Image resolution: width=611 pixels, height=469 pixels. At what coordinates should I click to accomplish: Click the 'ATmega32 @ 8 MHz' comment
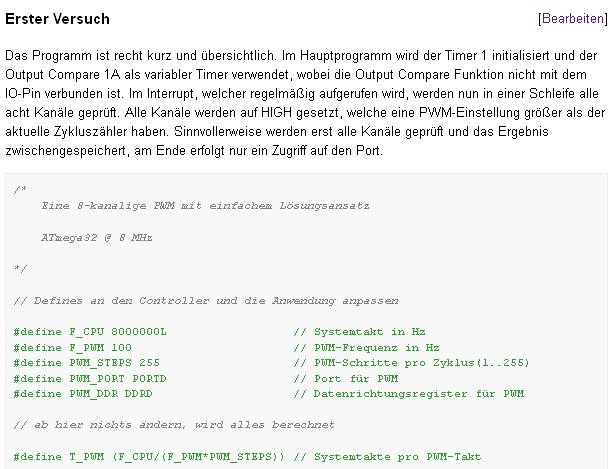[x=97, y=238]
